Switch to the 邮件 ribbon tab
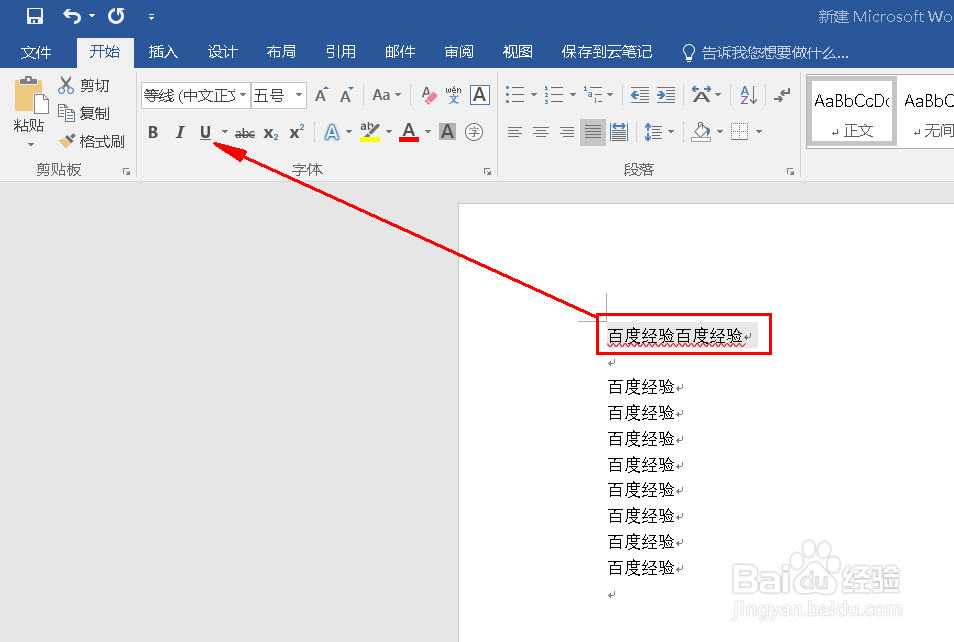 400,52
